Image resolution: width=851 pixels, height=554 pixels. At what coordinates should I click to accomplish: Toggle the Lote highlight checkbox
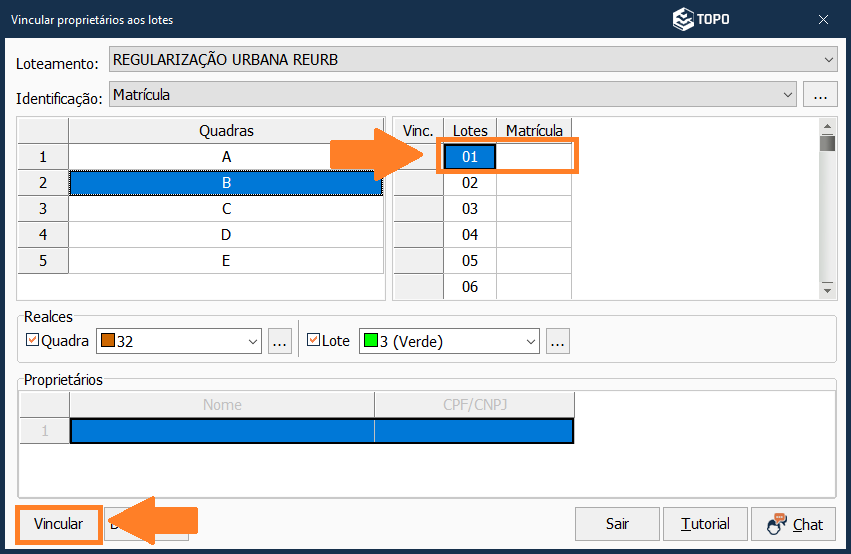click(x=313, y=341)
